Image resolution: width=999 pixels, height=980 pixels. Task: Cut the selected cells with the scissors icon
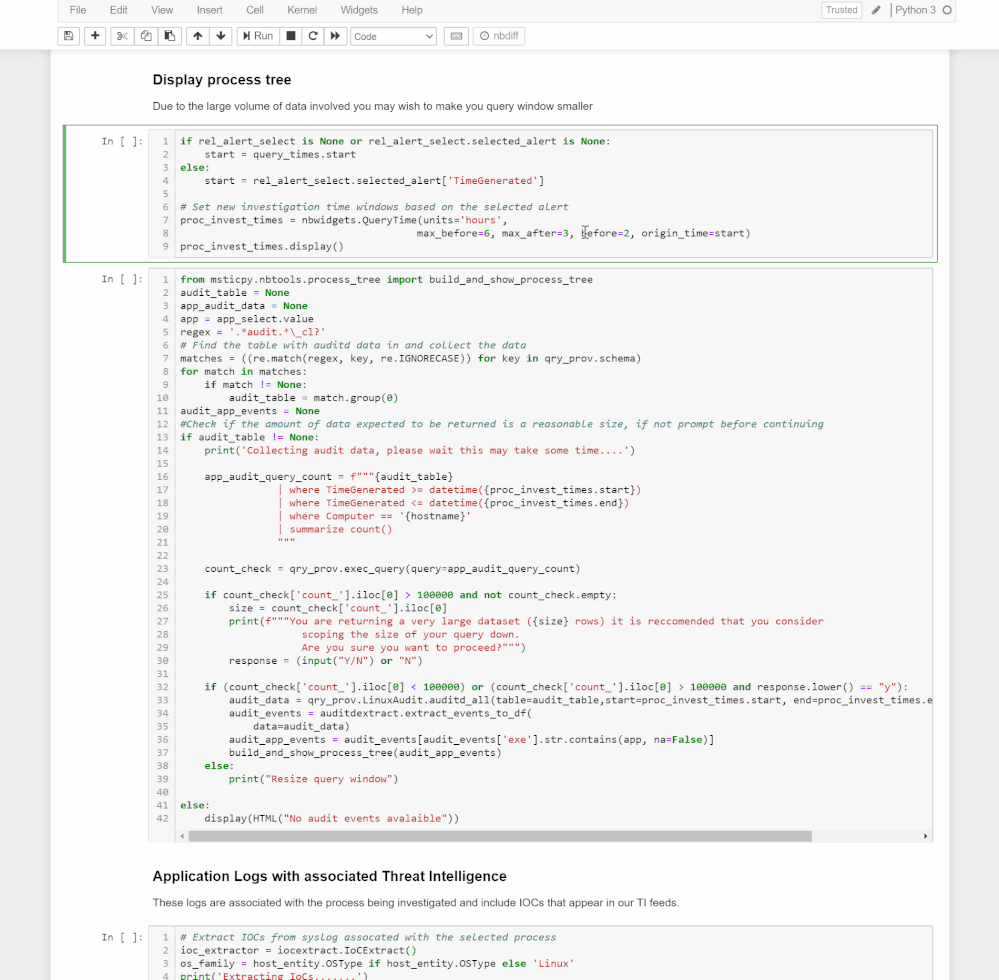122,36
